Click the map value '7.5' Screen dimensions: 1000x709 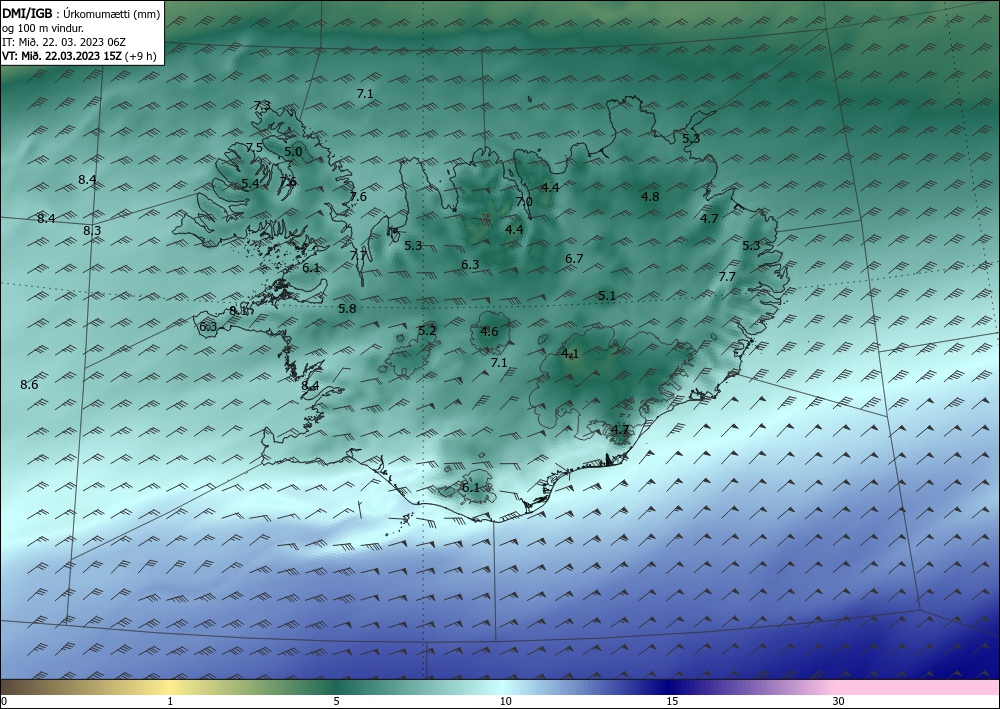tap(254, 147)
